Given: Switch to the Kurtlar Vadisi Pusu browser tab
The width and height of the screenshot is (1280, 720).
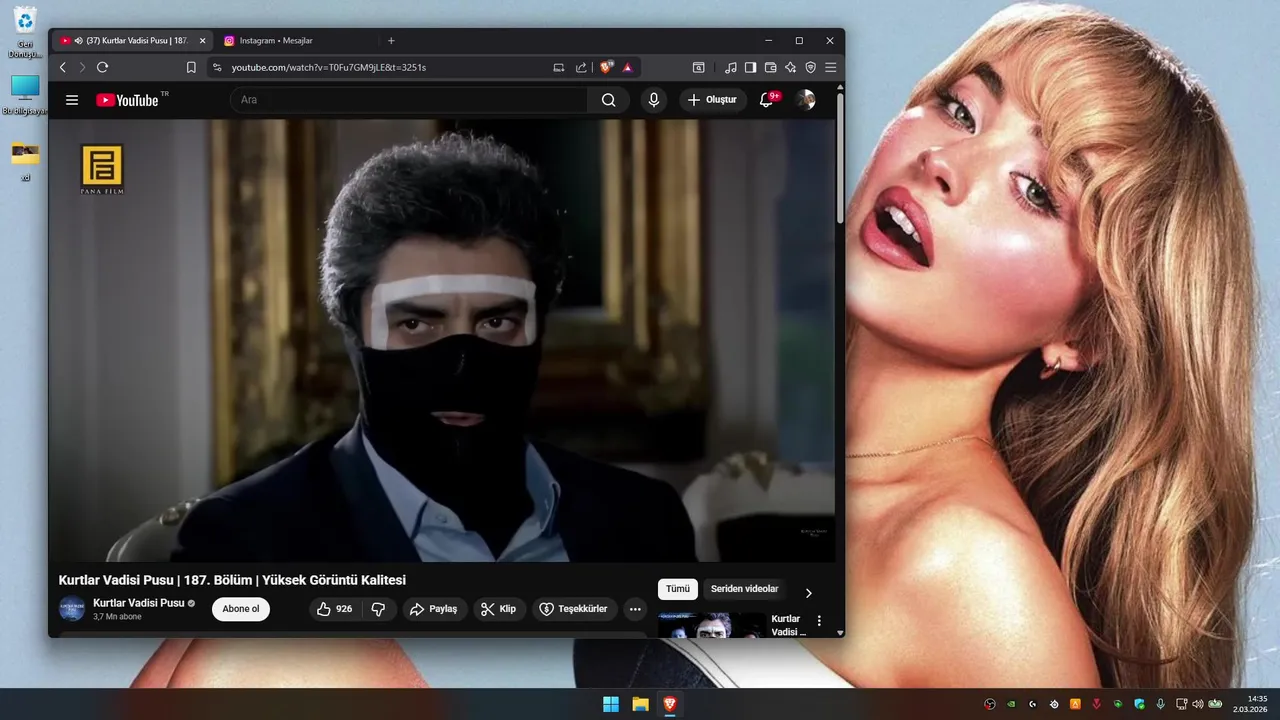Looking at the screenshot, I should (130, 41).
